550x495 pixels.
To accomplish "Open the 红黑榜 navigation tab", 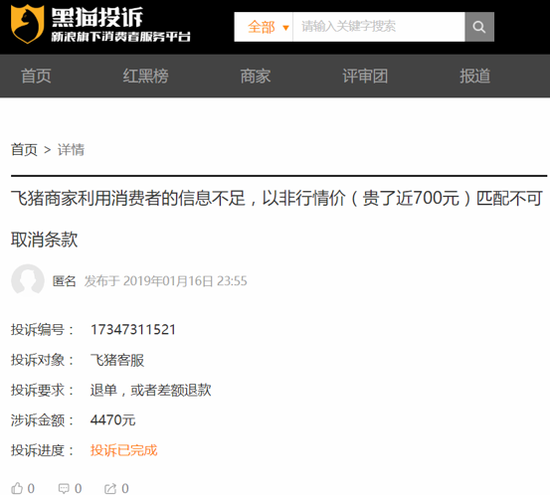I will 146,76.
